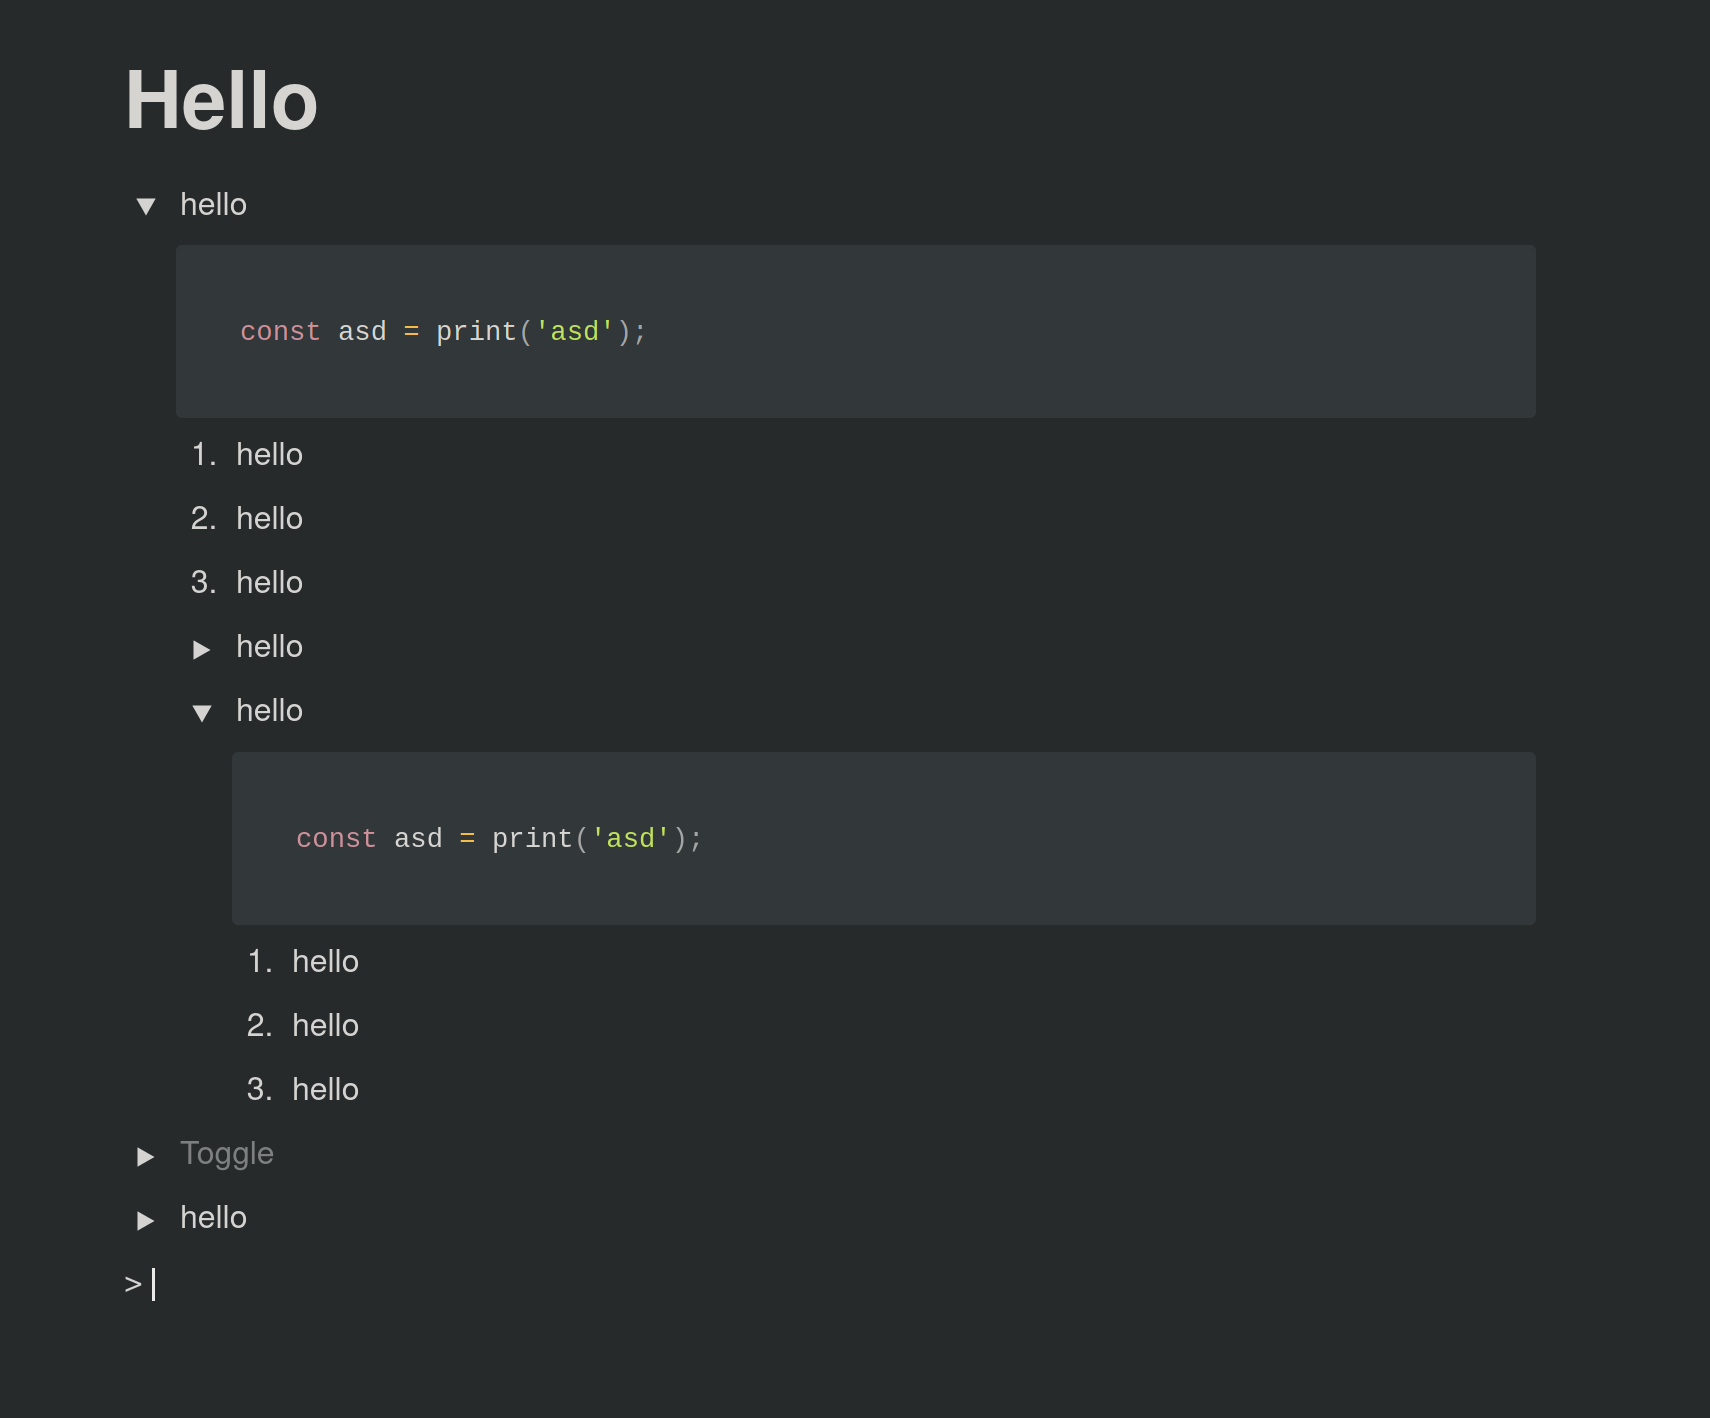Click the page title Hello
The height and width of the screenshot is (1418, 1710).
[x=221, y=100]
